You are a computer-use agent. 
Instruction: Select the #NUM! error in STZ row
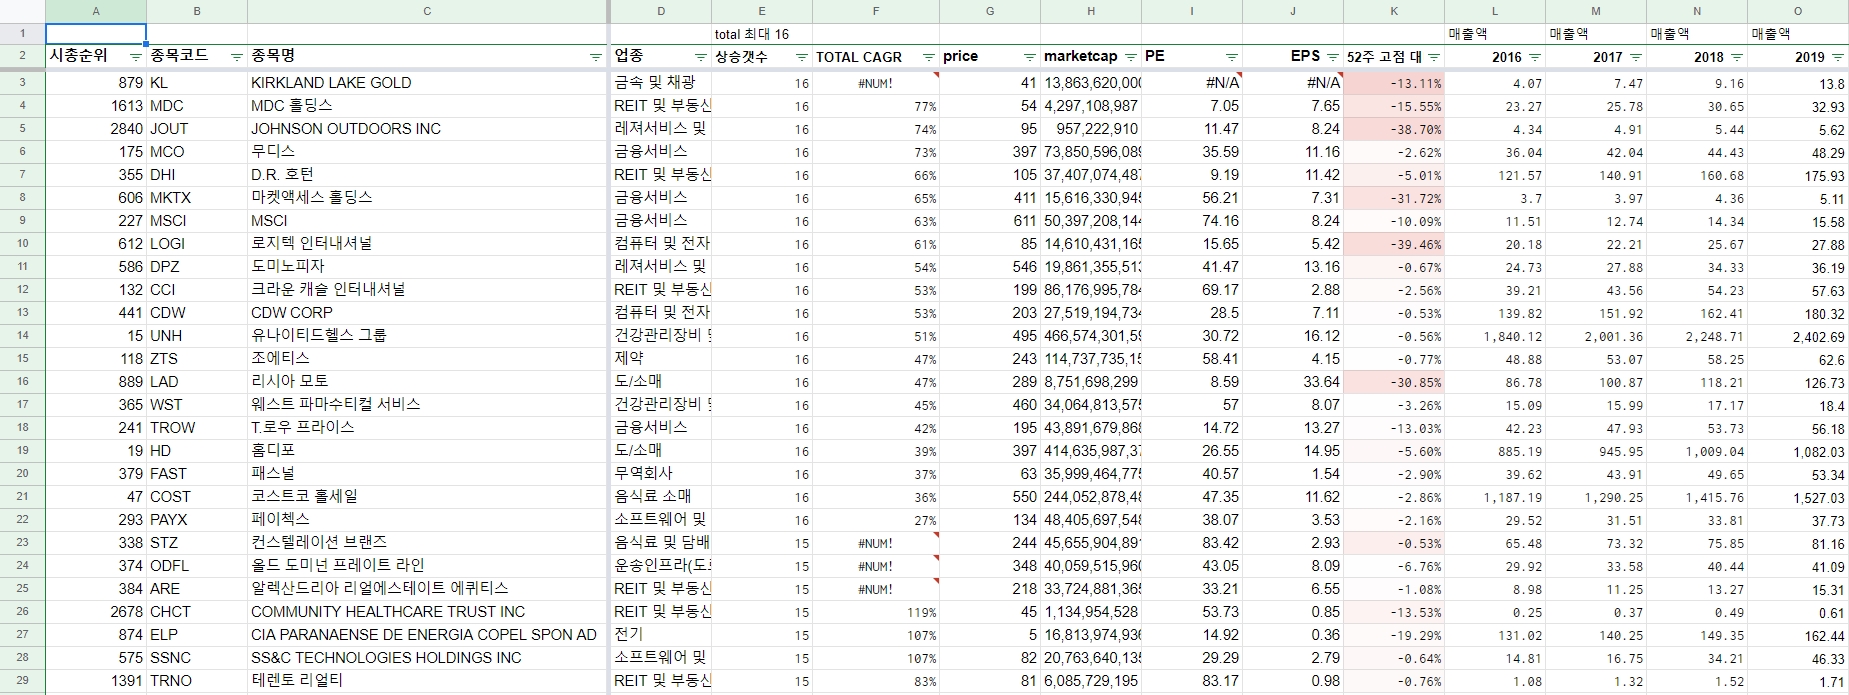(x=876, y=543)
